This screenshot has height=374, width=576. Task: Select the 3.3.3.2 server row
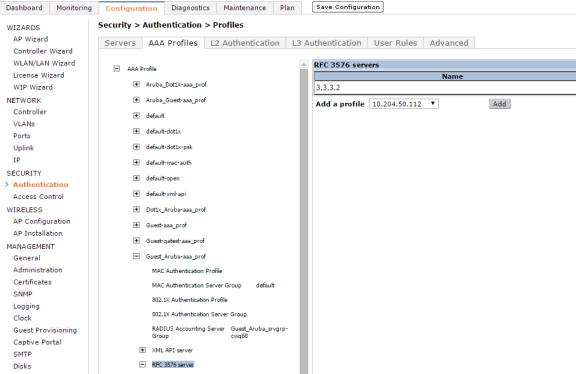coord(445,87)
